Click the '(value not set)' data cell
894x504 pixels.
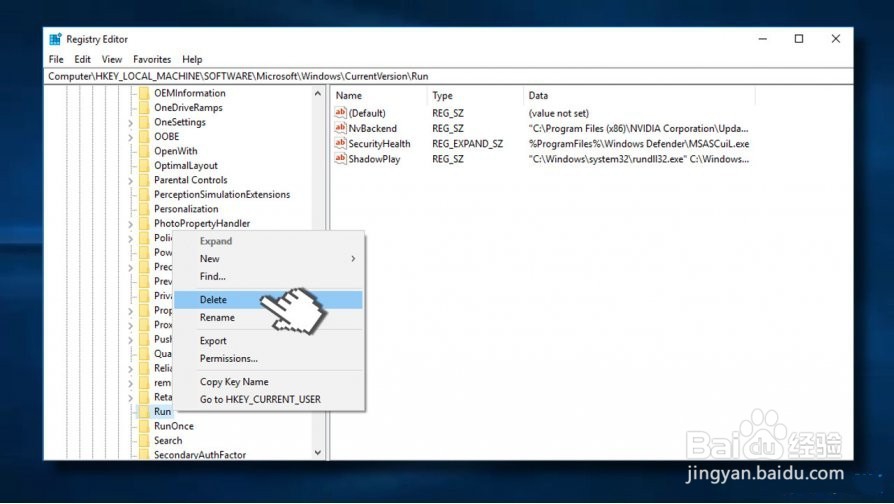(x=559, y=113)
